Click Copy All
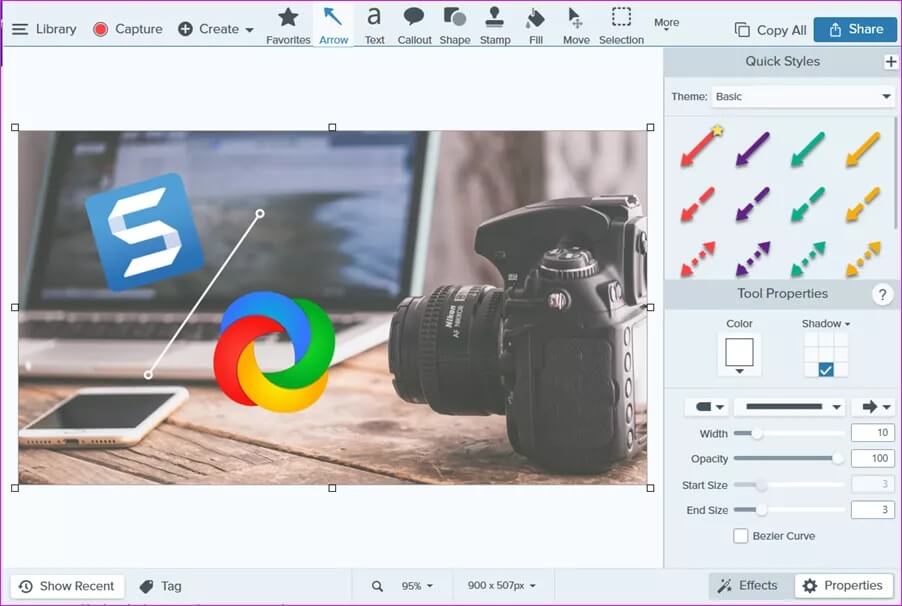 click(770, 30)
